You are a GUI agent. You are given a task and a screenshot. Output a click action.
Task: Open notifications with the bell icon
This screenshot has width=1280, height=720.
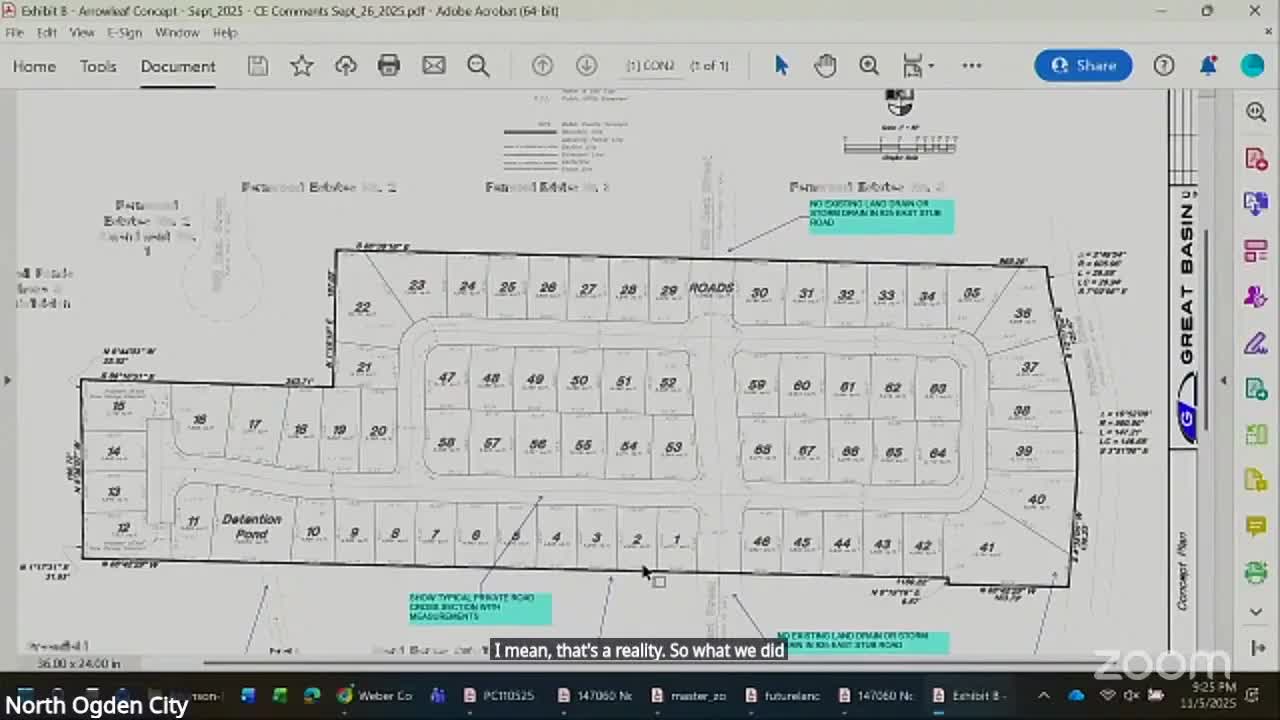click(x=1208, y=65)
